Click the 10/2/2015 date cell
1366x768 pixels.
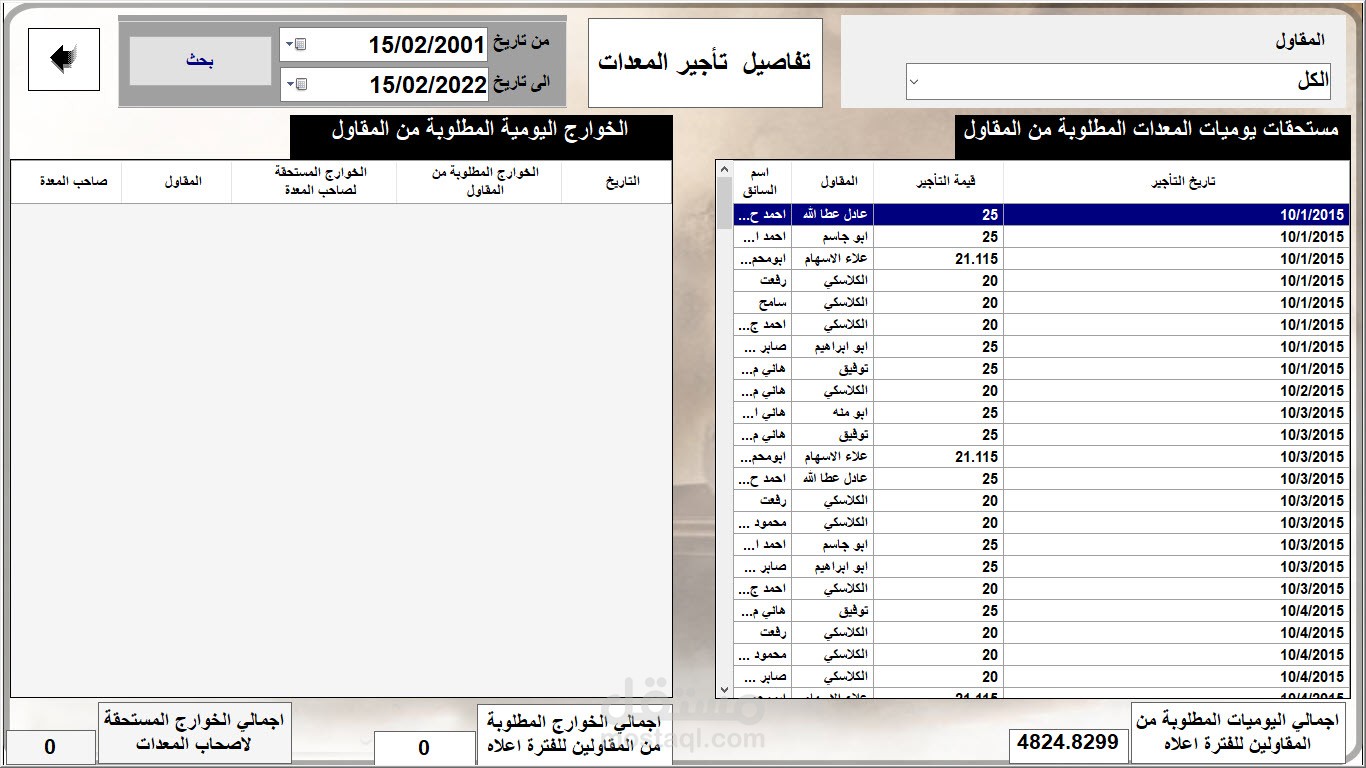[1175, 391]
